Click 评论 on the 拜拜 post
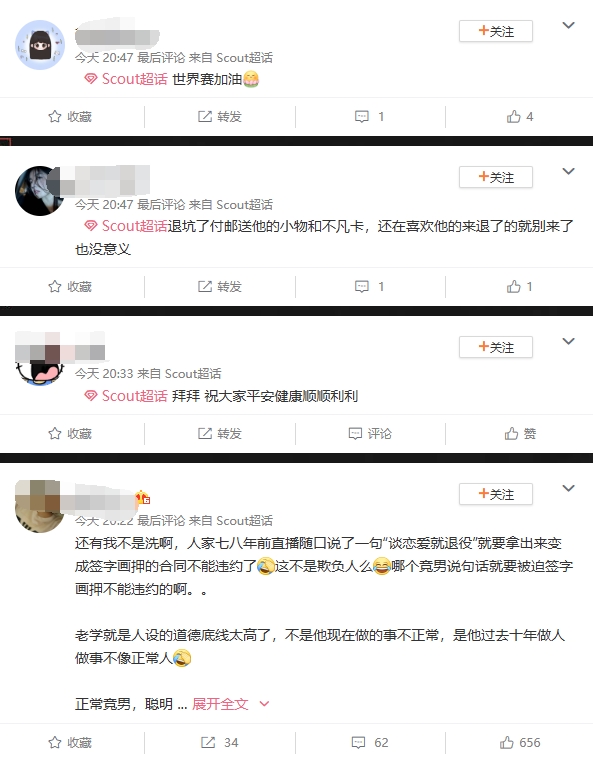 [370, 434]
